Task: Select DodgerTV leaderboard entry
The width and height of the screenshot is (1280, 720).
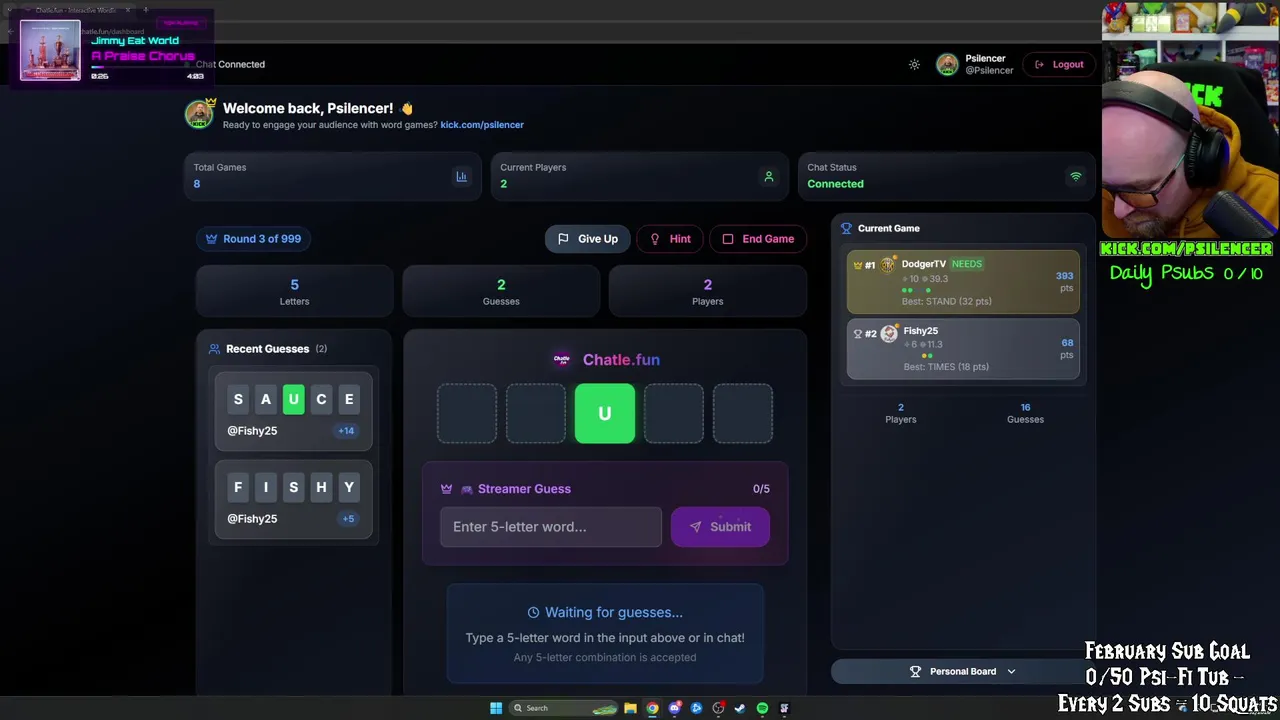Action: pos(963,282)
